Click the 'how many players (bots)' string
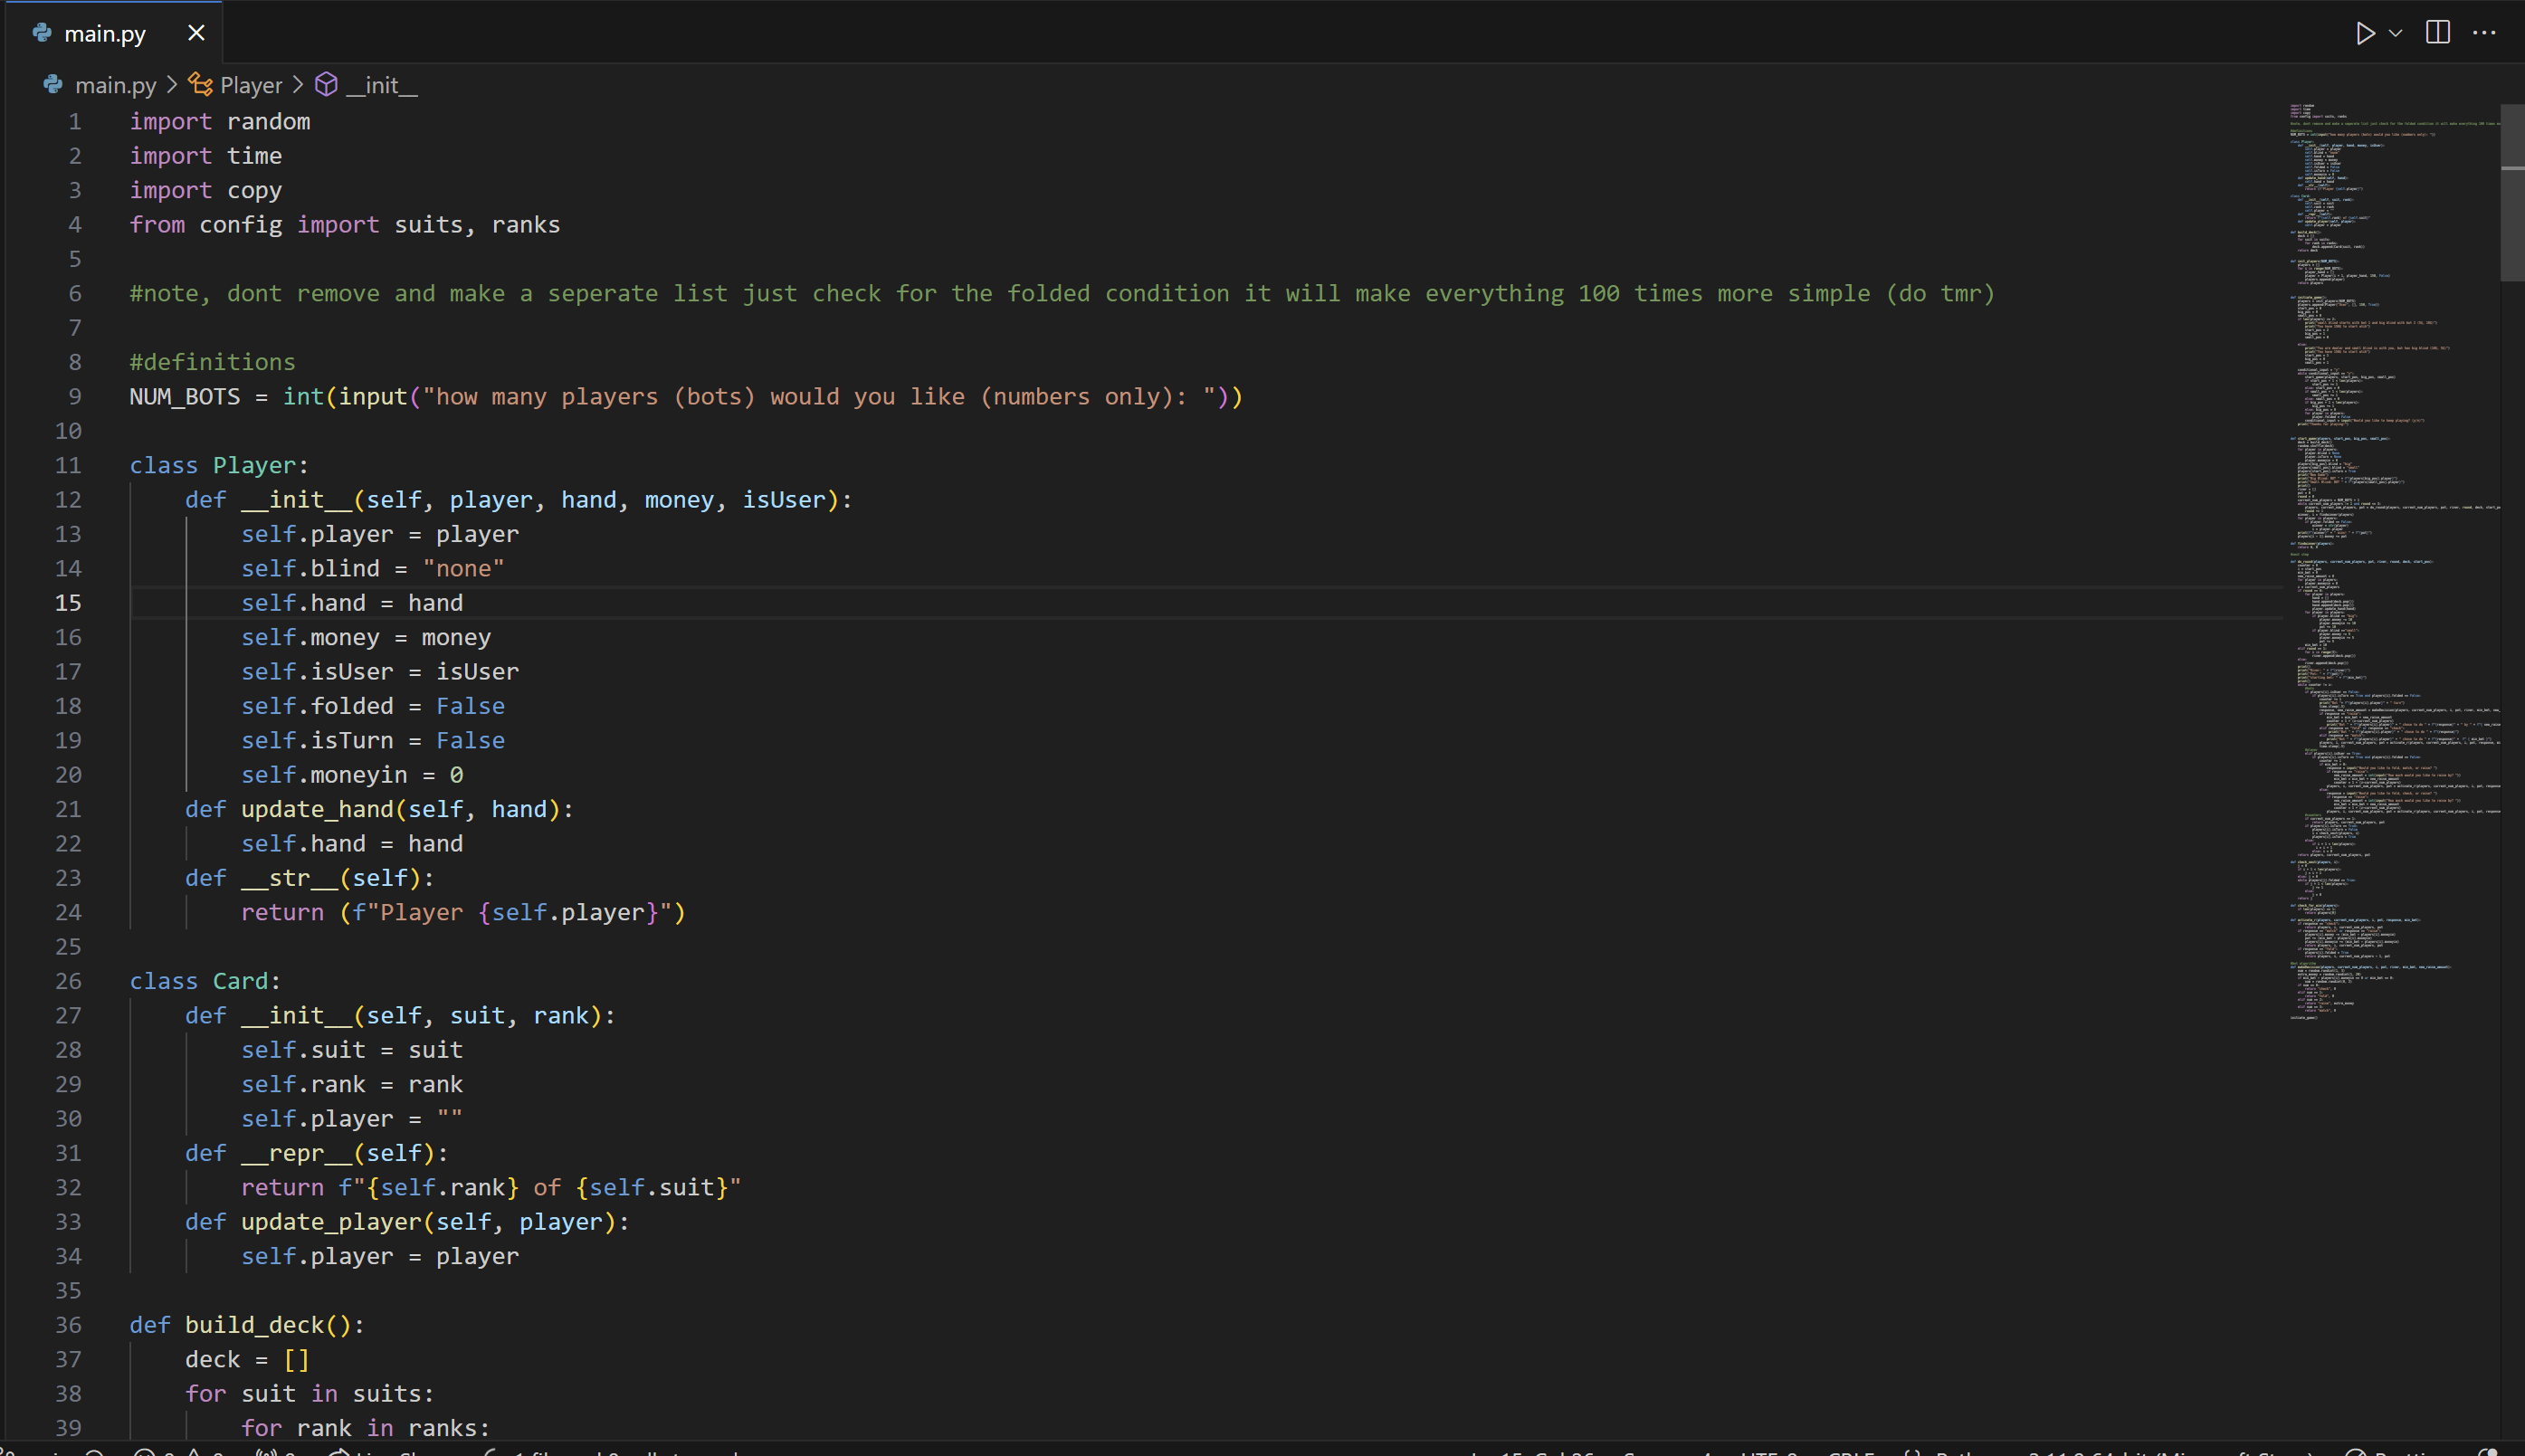The image size is (2525, 1456). point(825,397)
